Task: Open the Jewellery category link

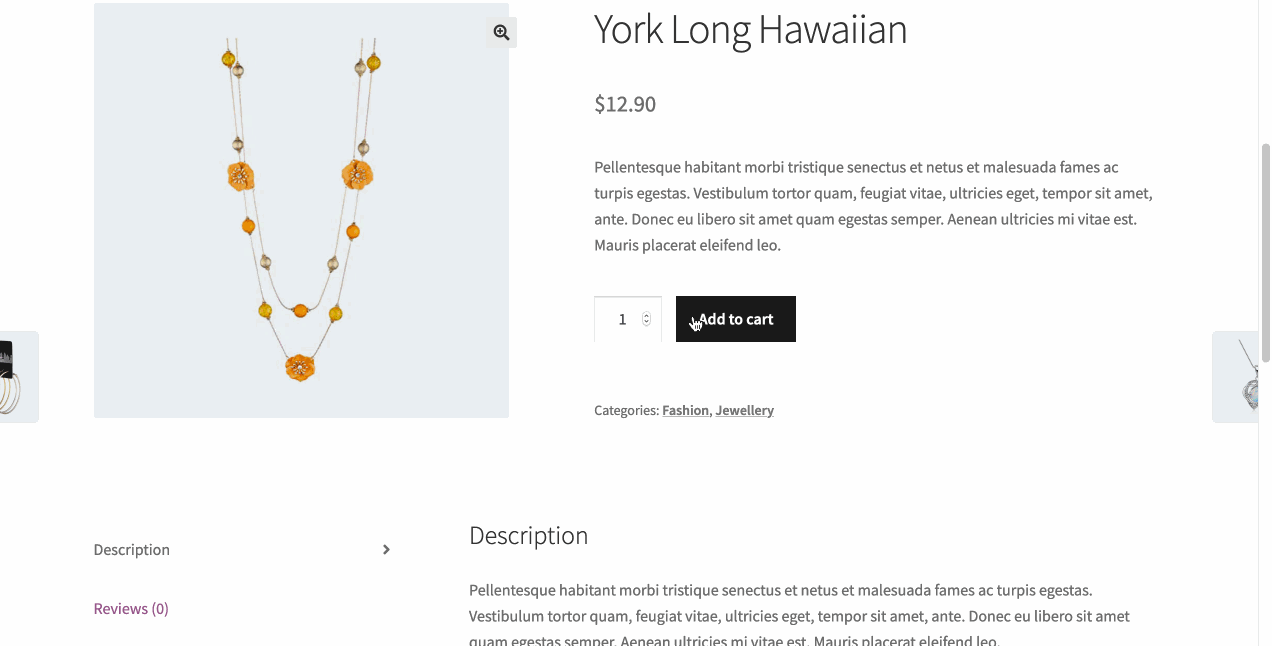Action: [x=744, y=410]
